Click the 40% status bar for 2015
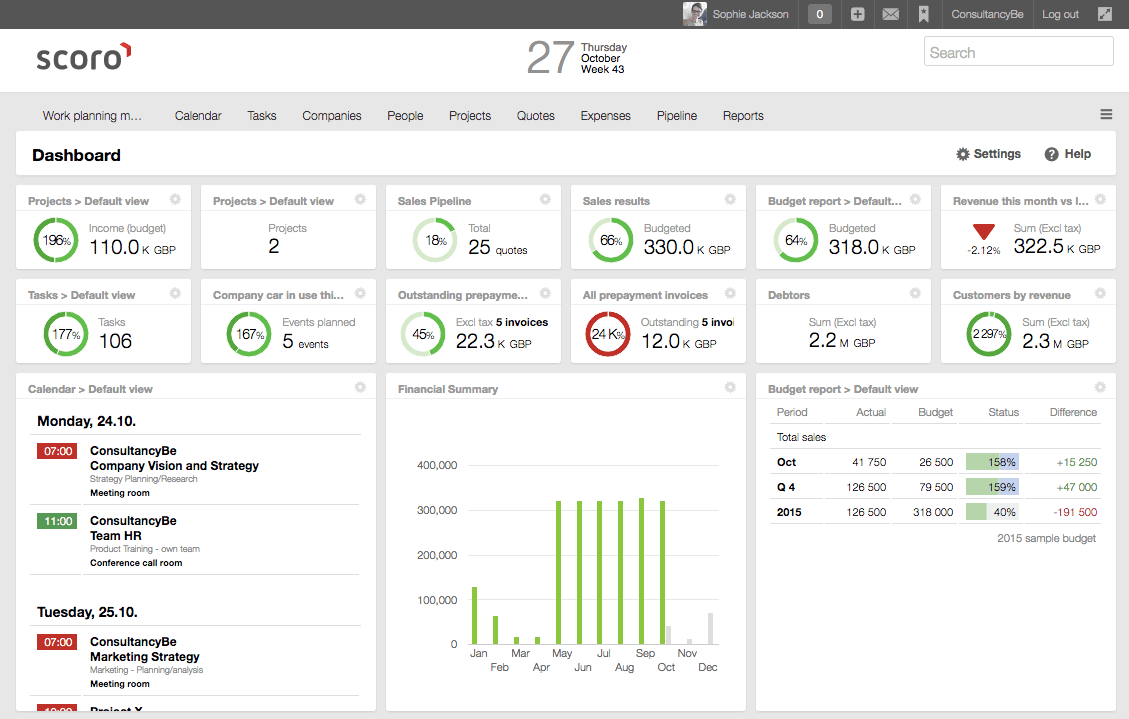This screenshot has width=1129, height=719. (x=992, y=512)
